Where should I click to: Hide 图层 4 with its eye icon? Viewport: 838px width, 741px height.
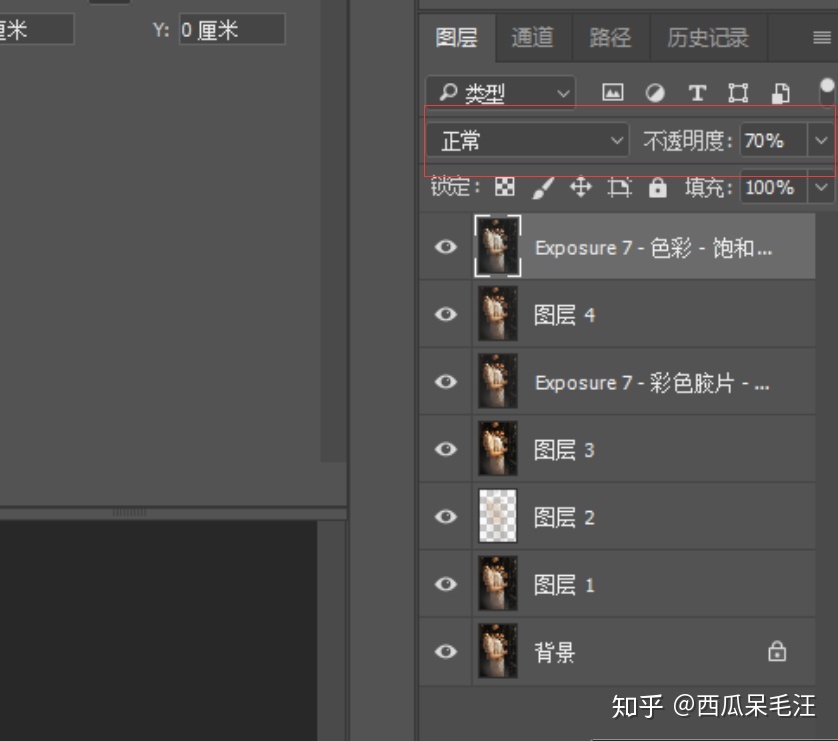[446, 314]
